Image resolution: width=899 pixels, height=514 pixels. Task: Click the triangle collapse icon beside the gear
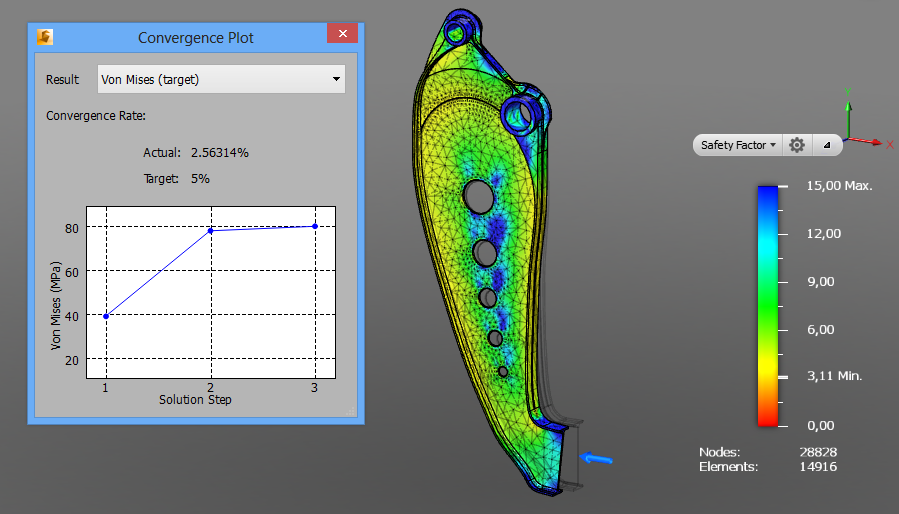coord(827,145)
